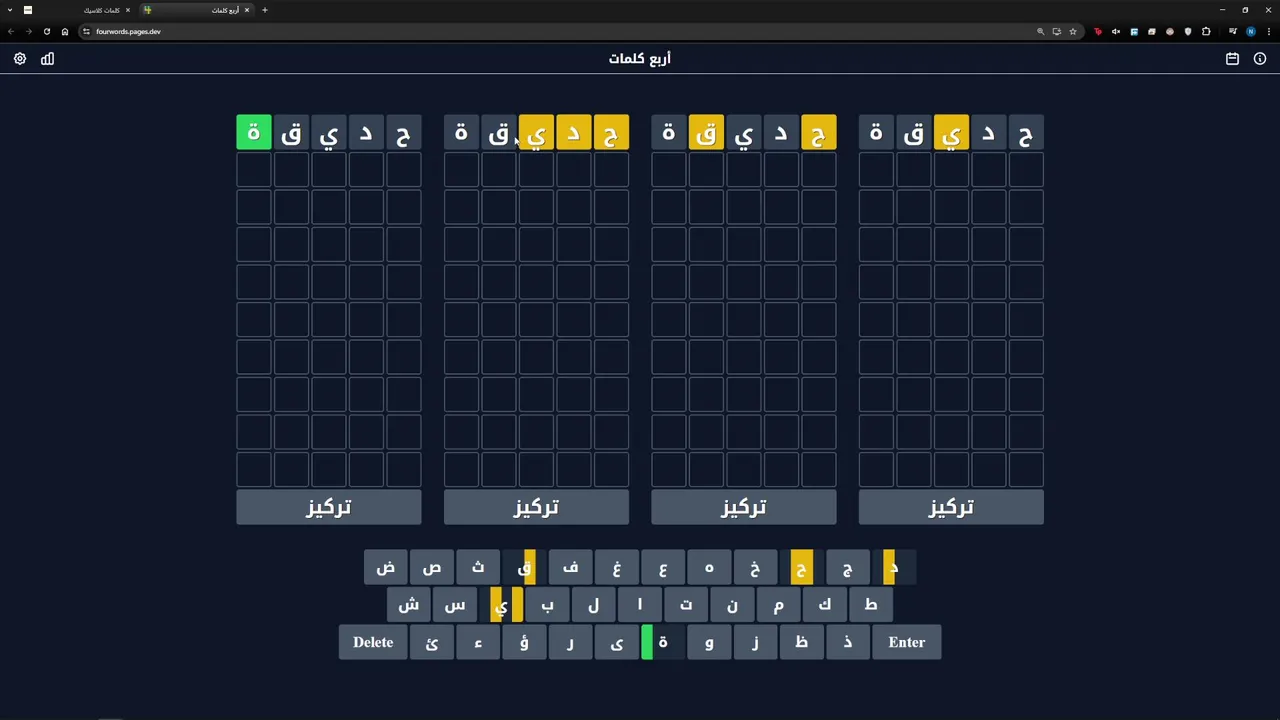Image resolution: width=1280 pixels, height=720 pixels.
Task: Tap the ش key on the keyboard
Action: tap(409, 605)
